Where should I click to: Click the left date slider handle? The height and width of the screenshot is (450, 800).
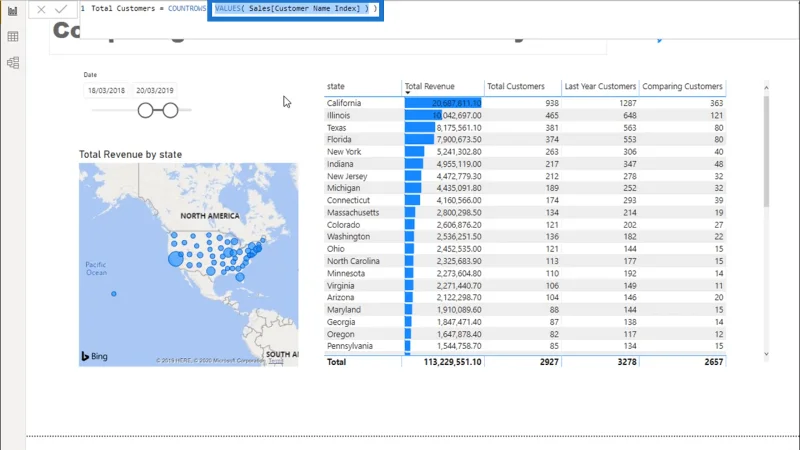click(145, 110)
